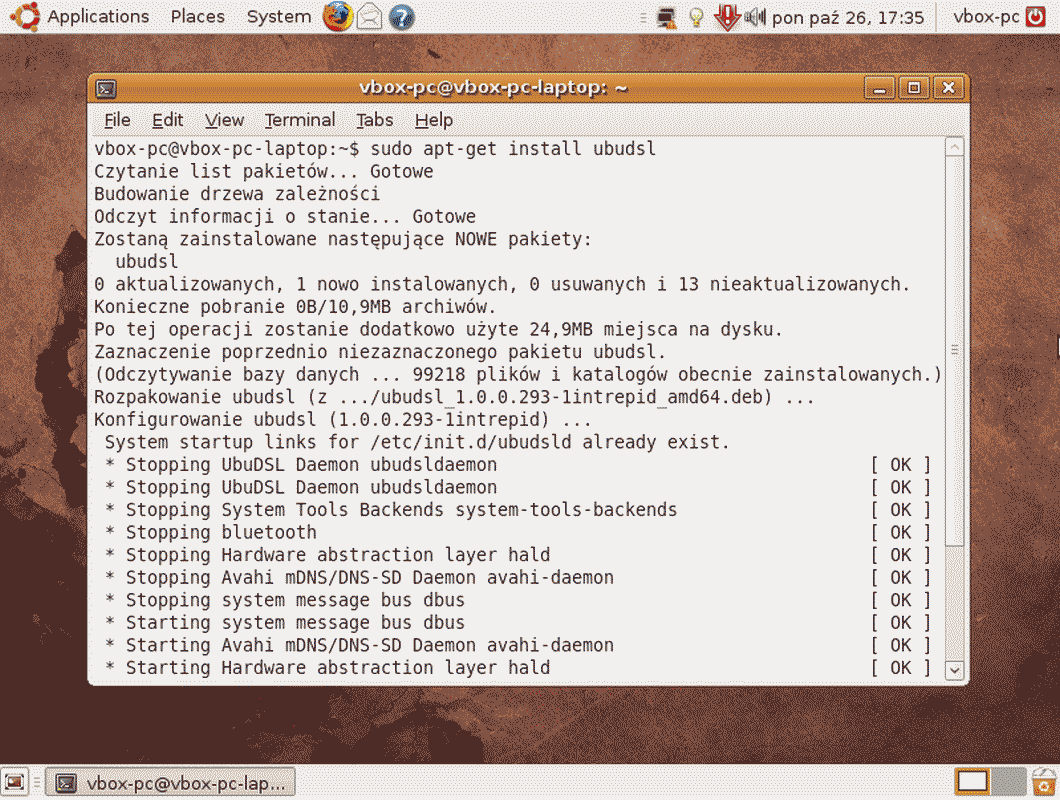Click the terminal scrollbar down arrow
This screenshot has height=800, width=1060.
tap(955, 670)
